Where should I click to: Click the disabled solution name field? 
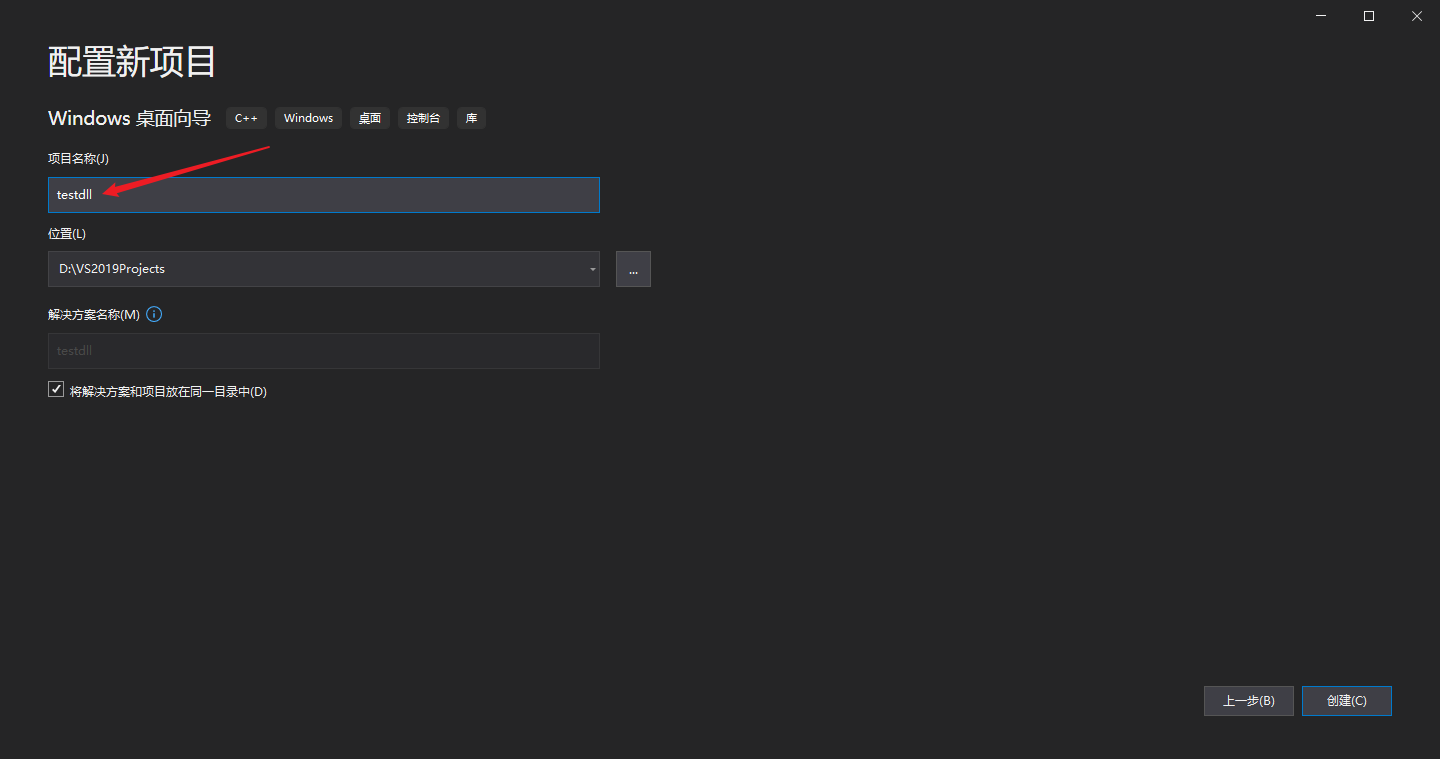click(324, 351)
